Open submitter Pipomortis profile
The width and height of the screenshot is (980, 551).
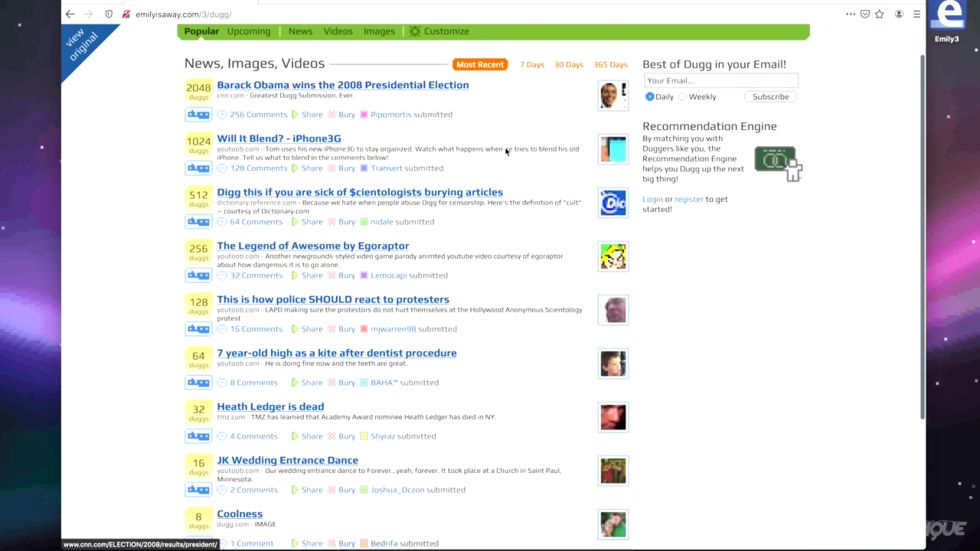pyautogui.click(x=391, y=115)
